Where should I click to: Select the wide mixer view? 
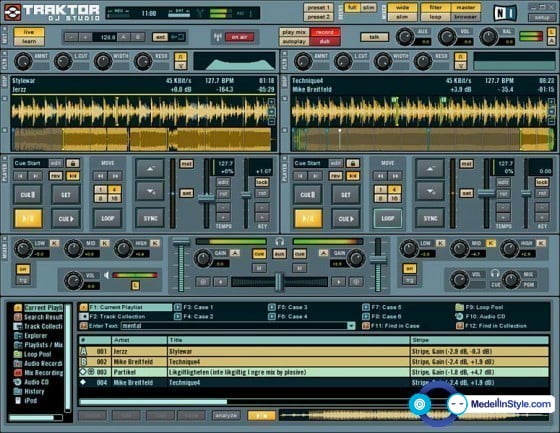coord(402,8)
